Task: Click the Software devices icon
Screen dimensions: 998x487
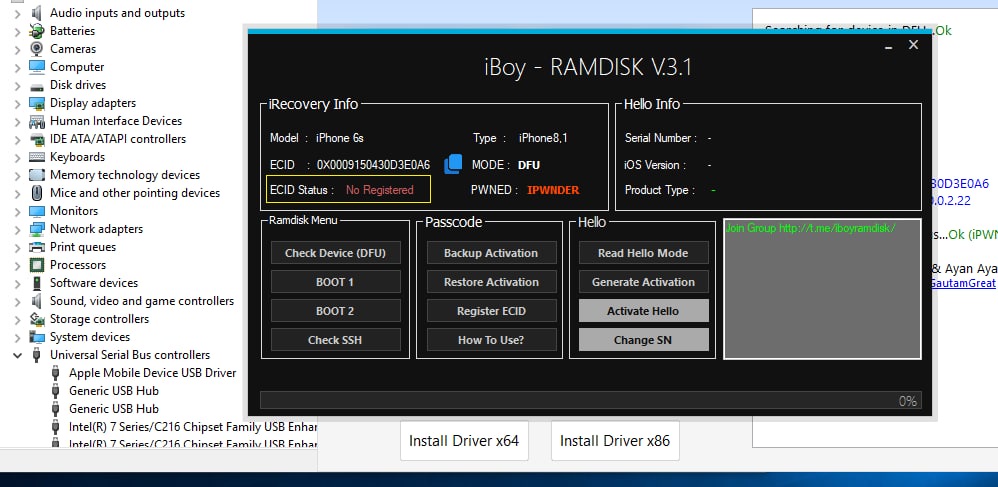Action: pos(37,283)
